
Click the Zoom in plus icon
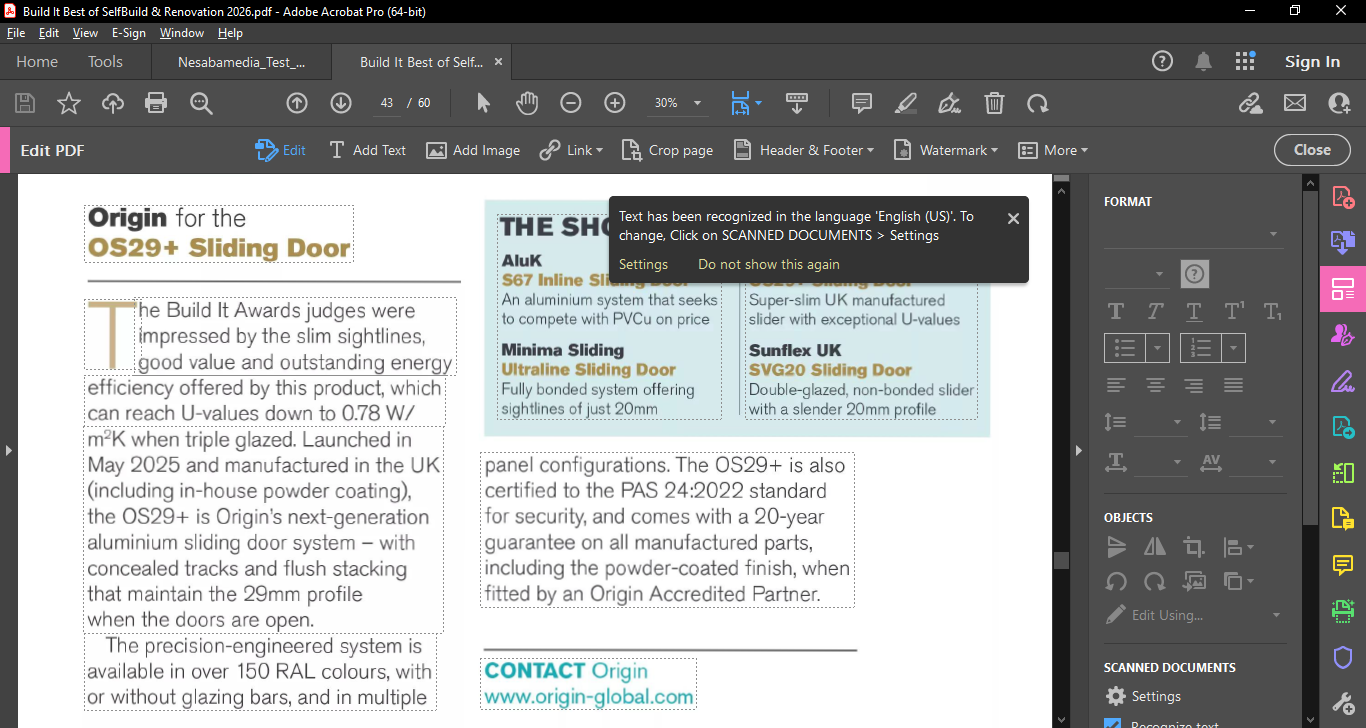(x=615, y=103)
